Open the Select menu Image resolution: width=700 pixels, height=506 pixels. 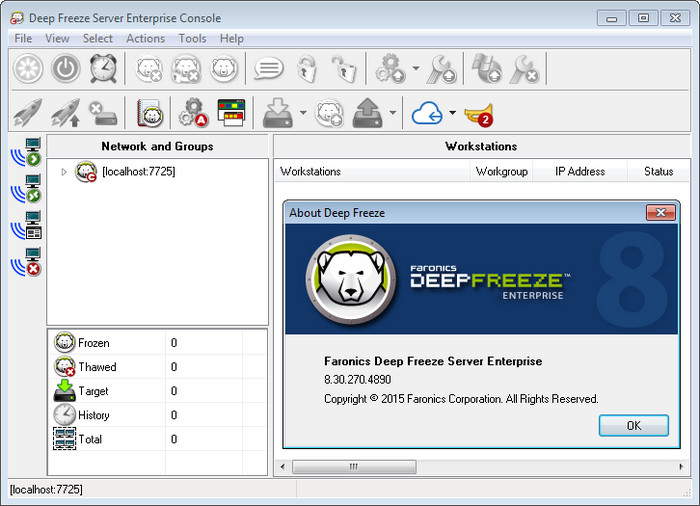point(98,38)
